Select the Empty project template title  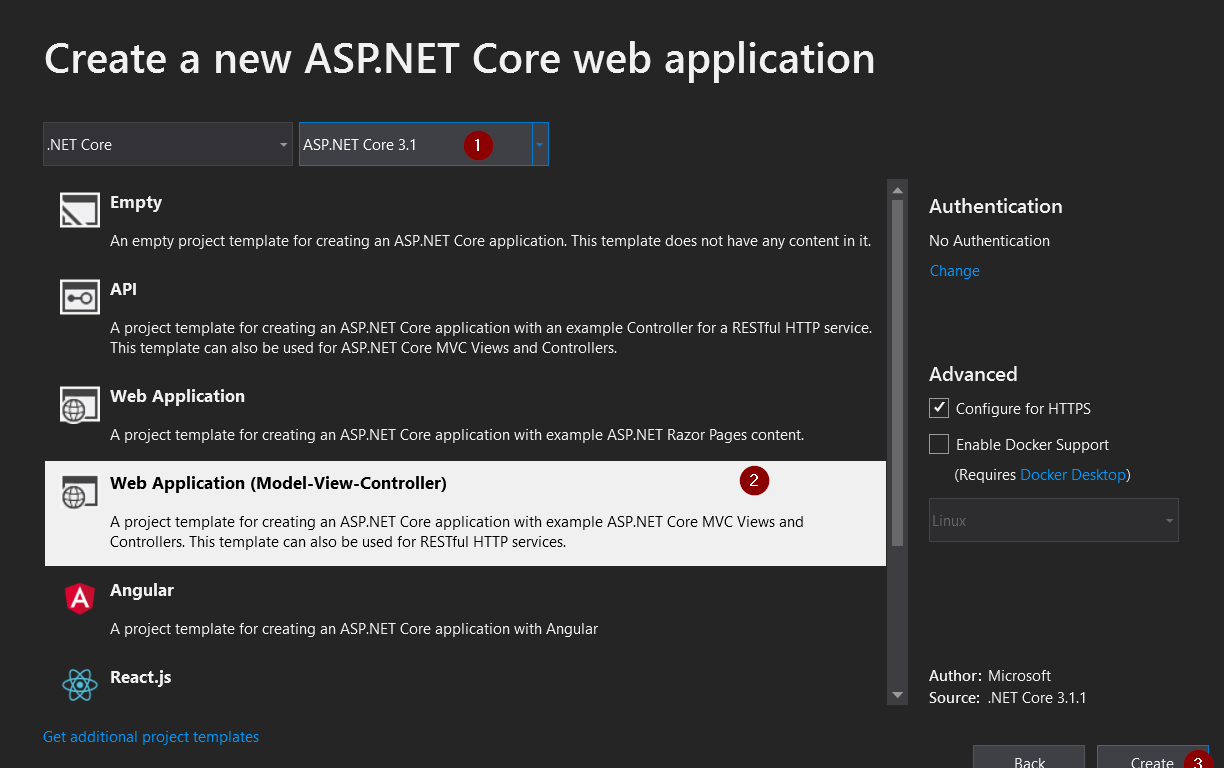point(136,202)
